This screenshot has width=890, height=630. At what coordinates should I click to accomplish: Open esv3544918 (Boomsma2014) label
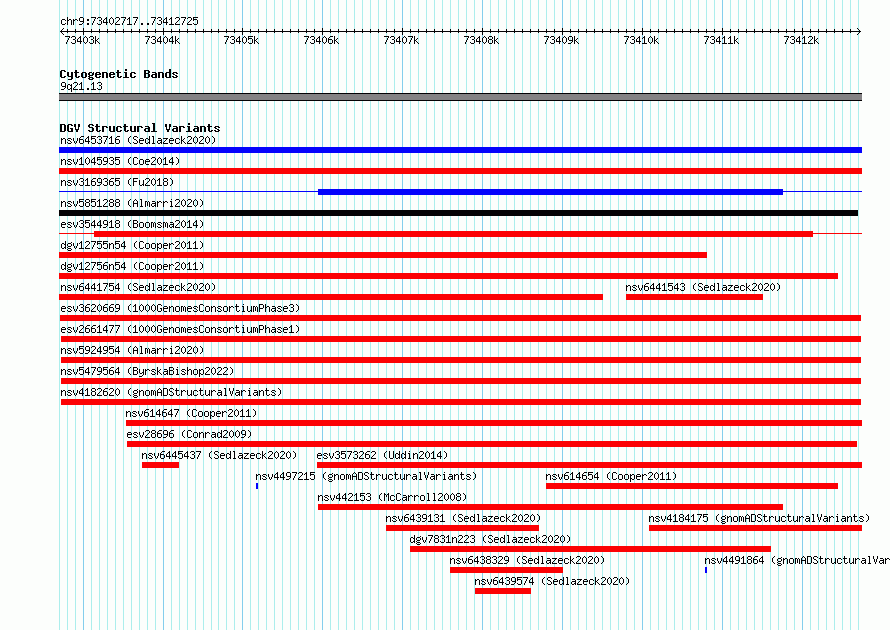132,224
